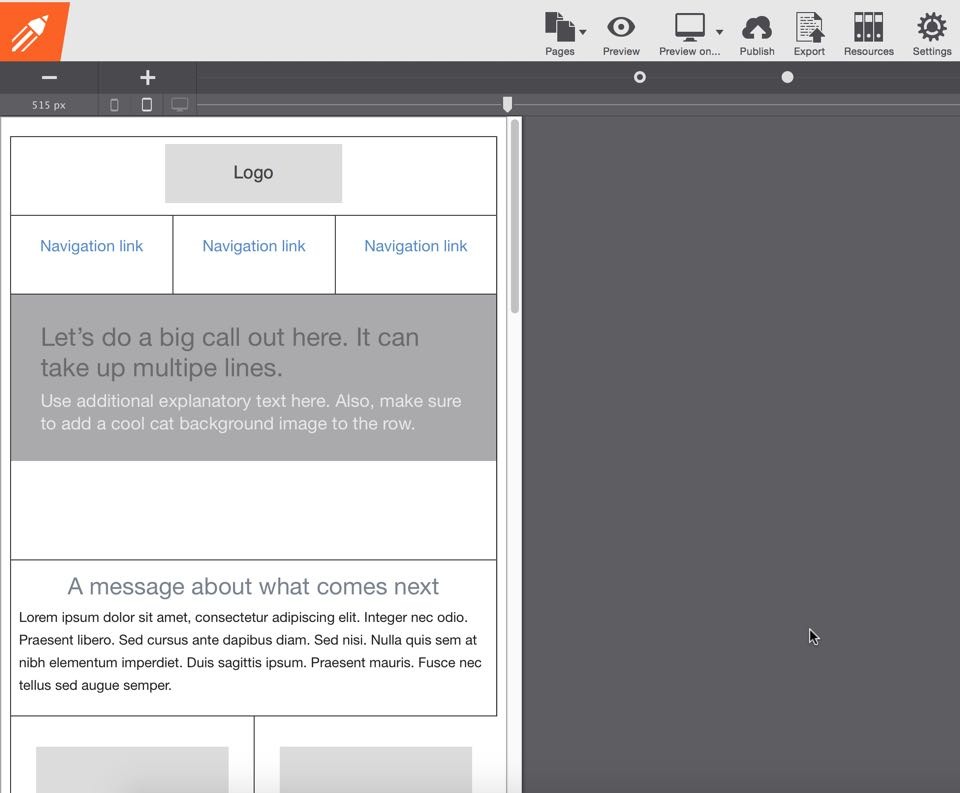The width and height of the screenshot is (960, 793).
Task: Click the minus breakpoint button
Action: [49, 77]
